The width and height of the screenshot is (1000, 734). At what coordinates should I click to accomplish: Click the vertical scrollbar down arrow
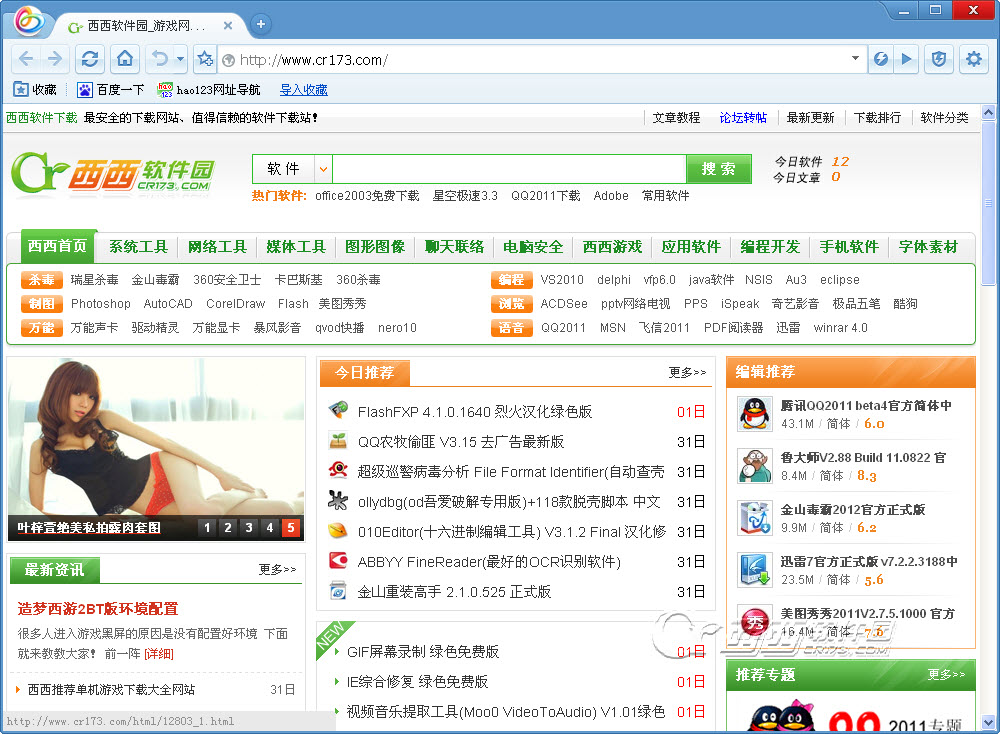989,723
